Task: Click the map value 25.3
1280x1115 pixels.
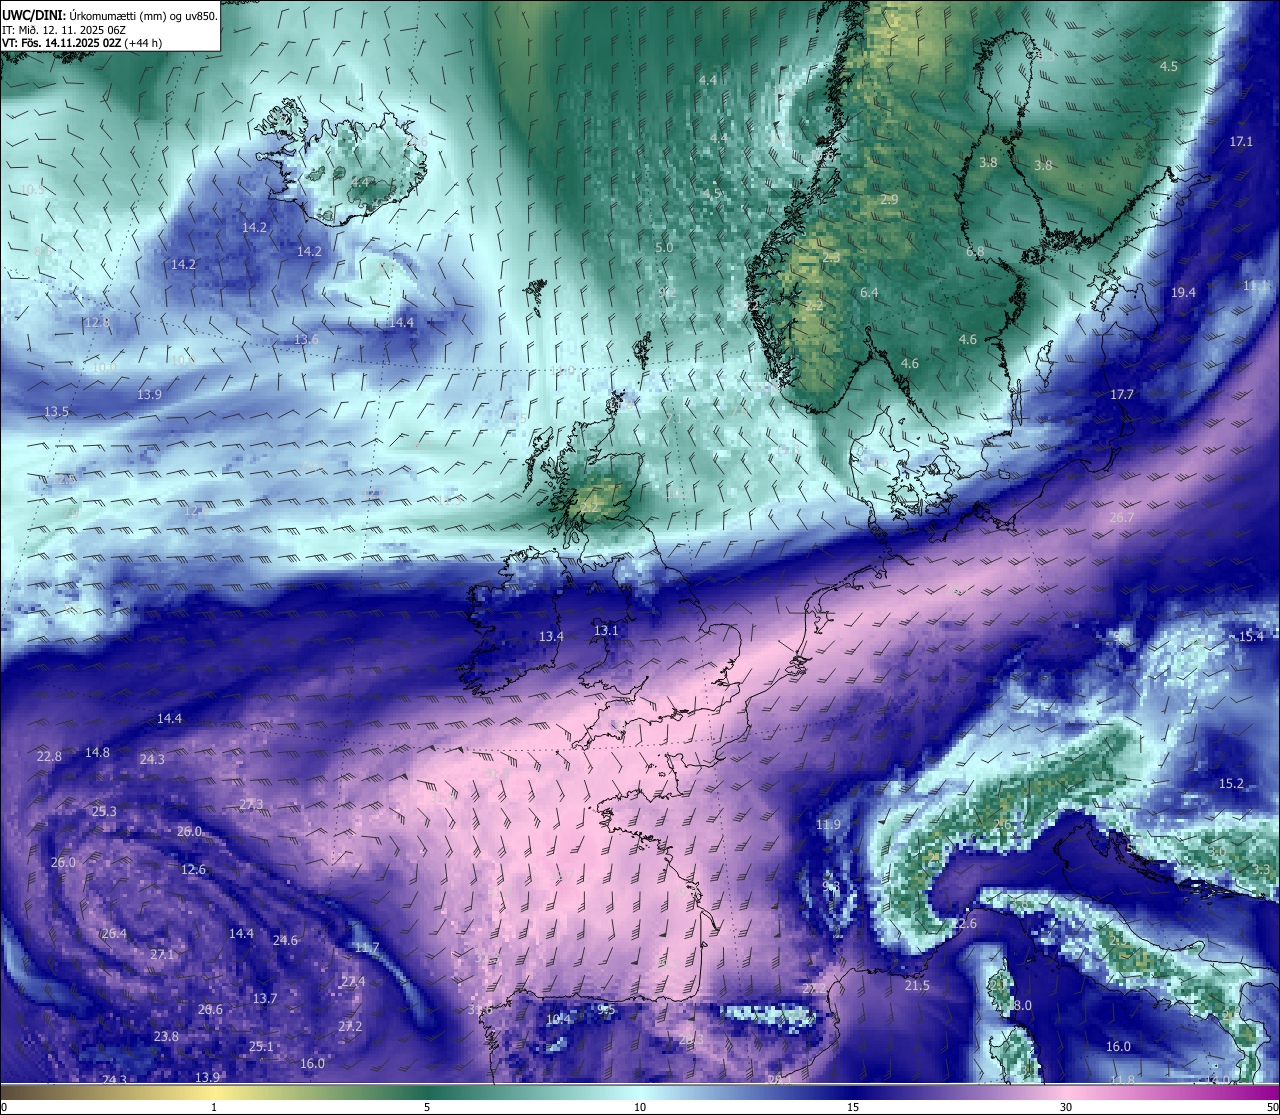Action: 104,811
